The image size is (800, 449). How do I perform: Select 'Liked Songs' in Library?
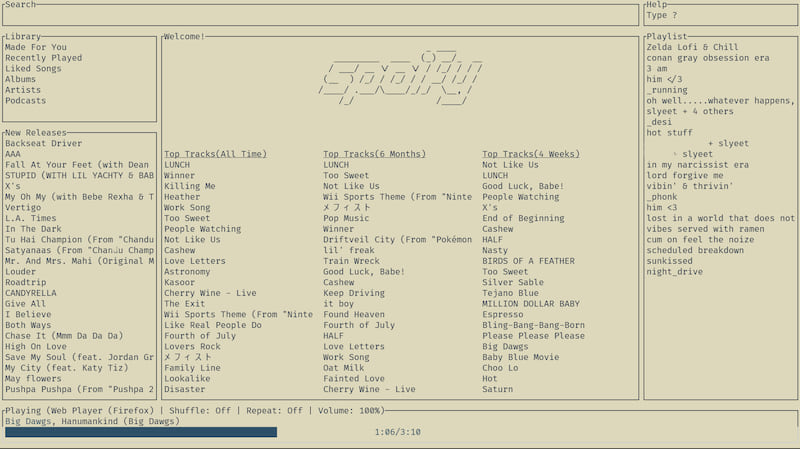coord(33,68)
